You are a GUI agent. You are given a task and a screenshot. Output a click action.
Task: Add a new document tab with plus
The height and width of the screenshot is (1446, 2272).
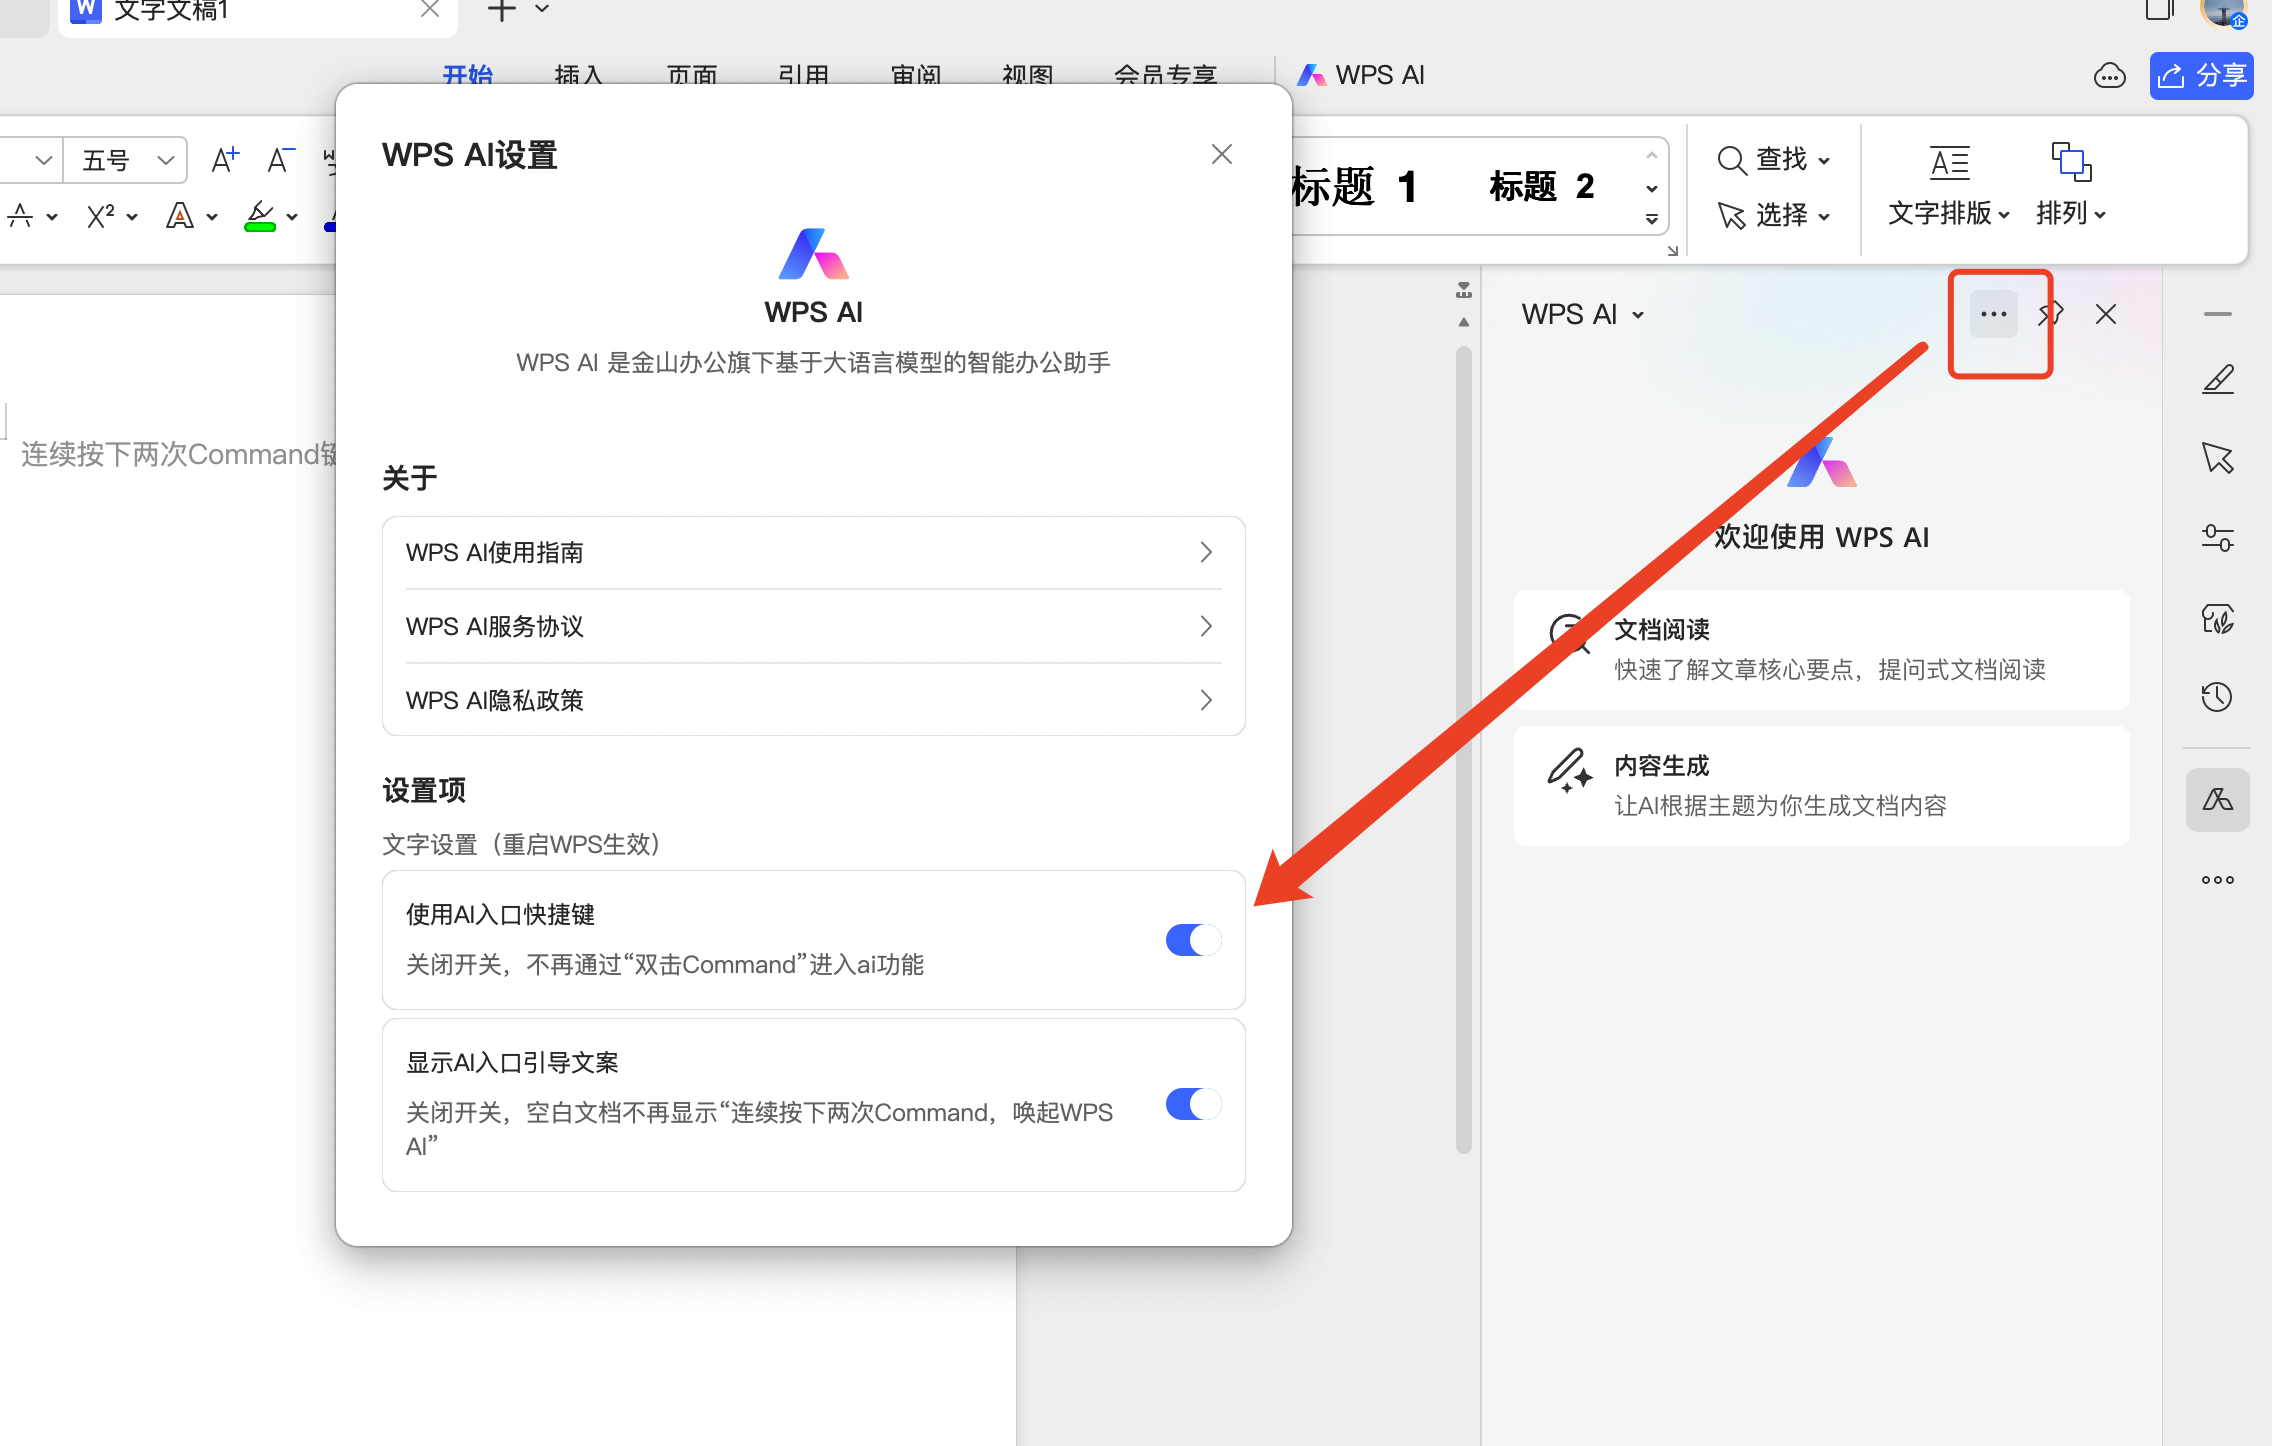pos(501,10)
